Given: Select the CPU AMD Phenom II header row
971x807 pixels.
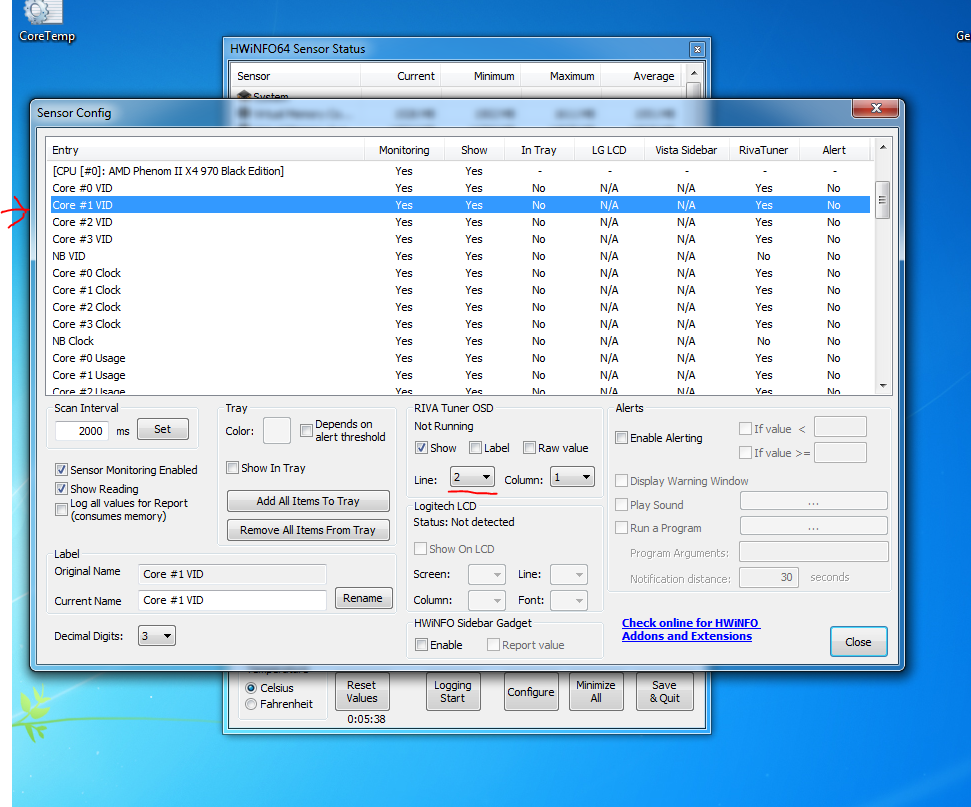Looking at the screenshot, I should click(460, 171).
